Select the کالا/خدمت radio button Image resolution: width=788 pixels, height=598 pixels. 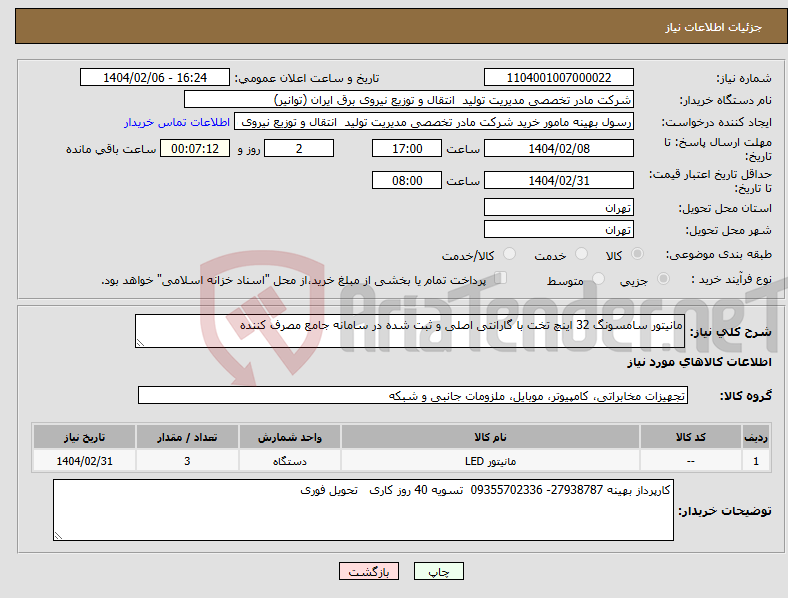[x=509, y=254]
